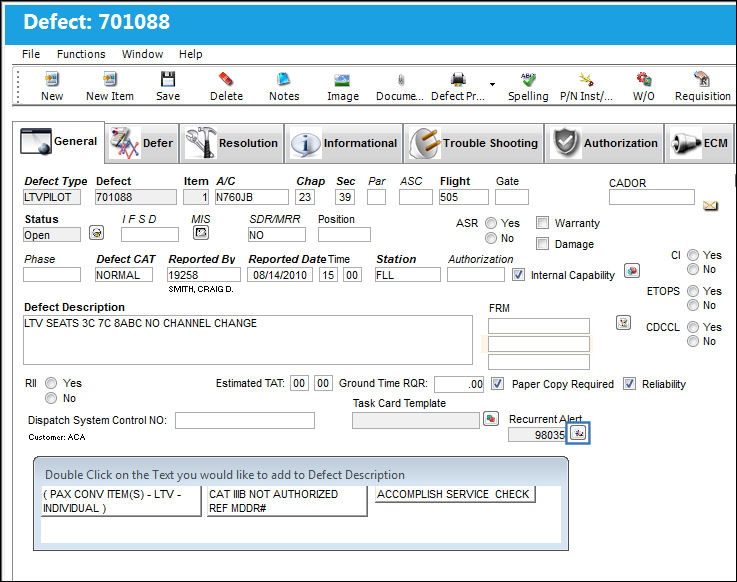Screen dimensions: 737x582
Task: Click the New Item toolbar icon
Action: click(x=110, y=79)
